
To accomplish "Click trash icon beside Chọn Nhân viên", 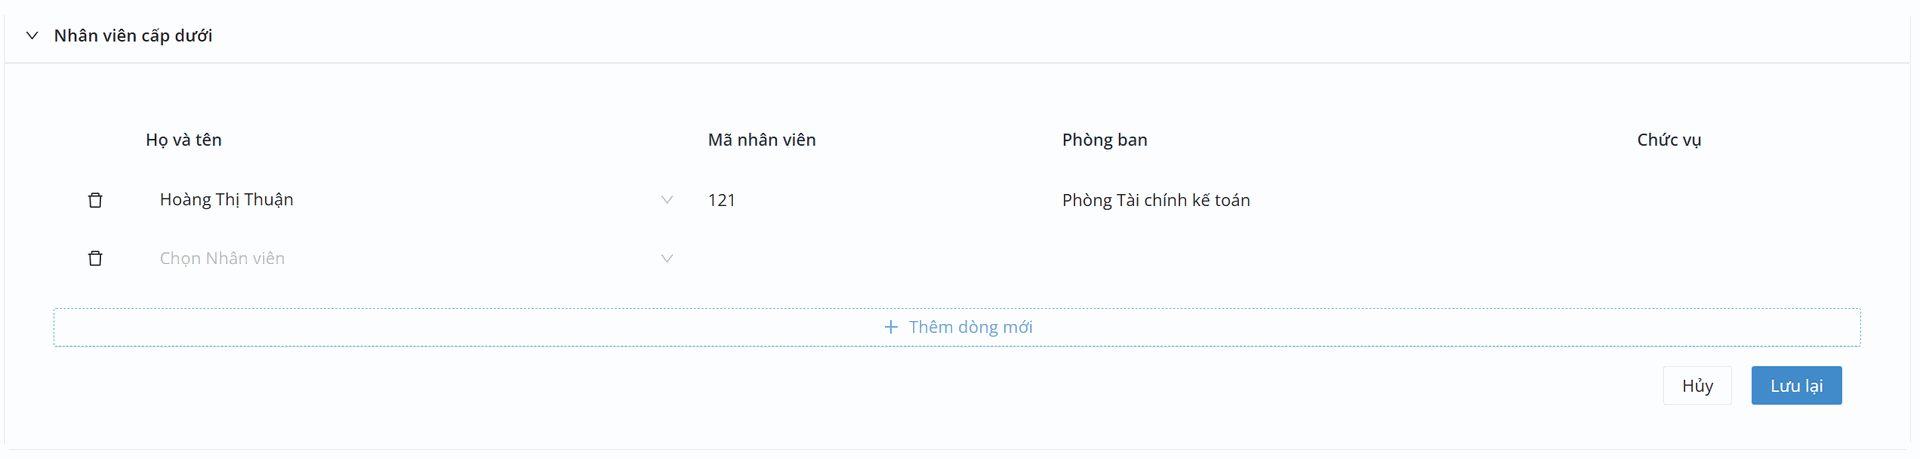I will point(95,258).
